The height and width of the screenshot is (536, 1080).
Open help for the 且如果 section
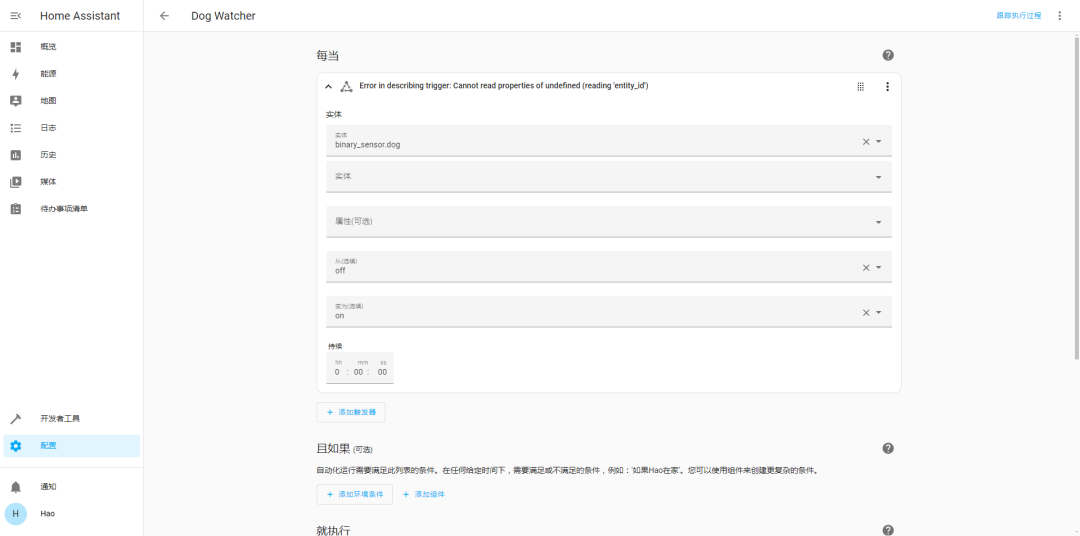click(888, 449)
